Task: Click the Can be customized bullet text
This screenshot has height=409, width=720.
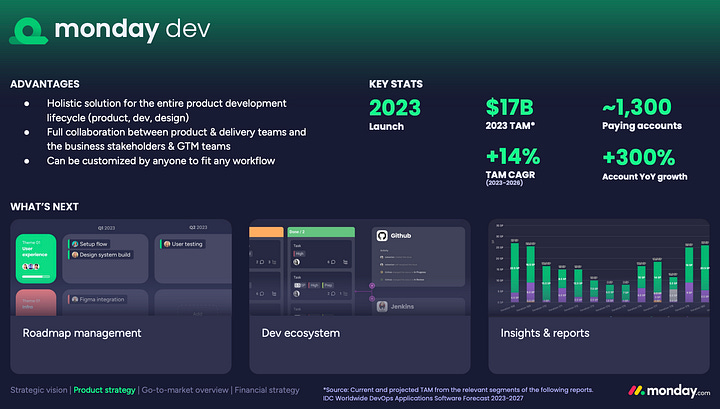Action: [x=161, y=161]
